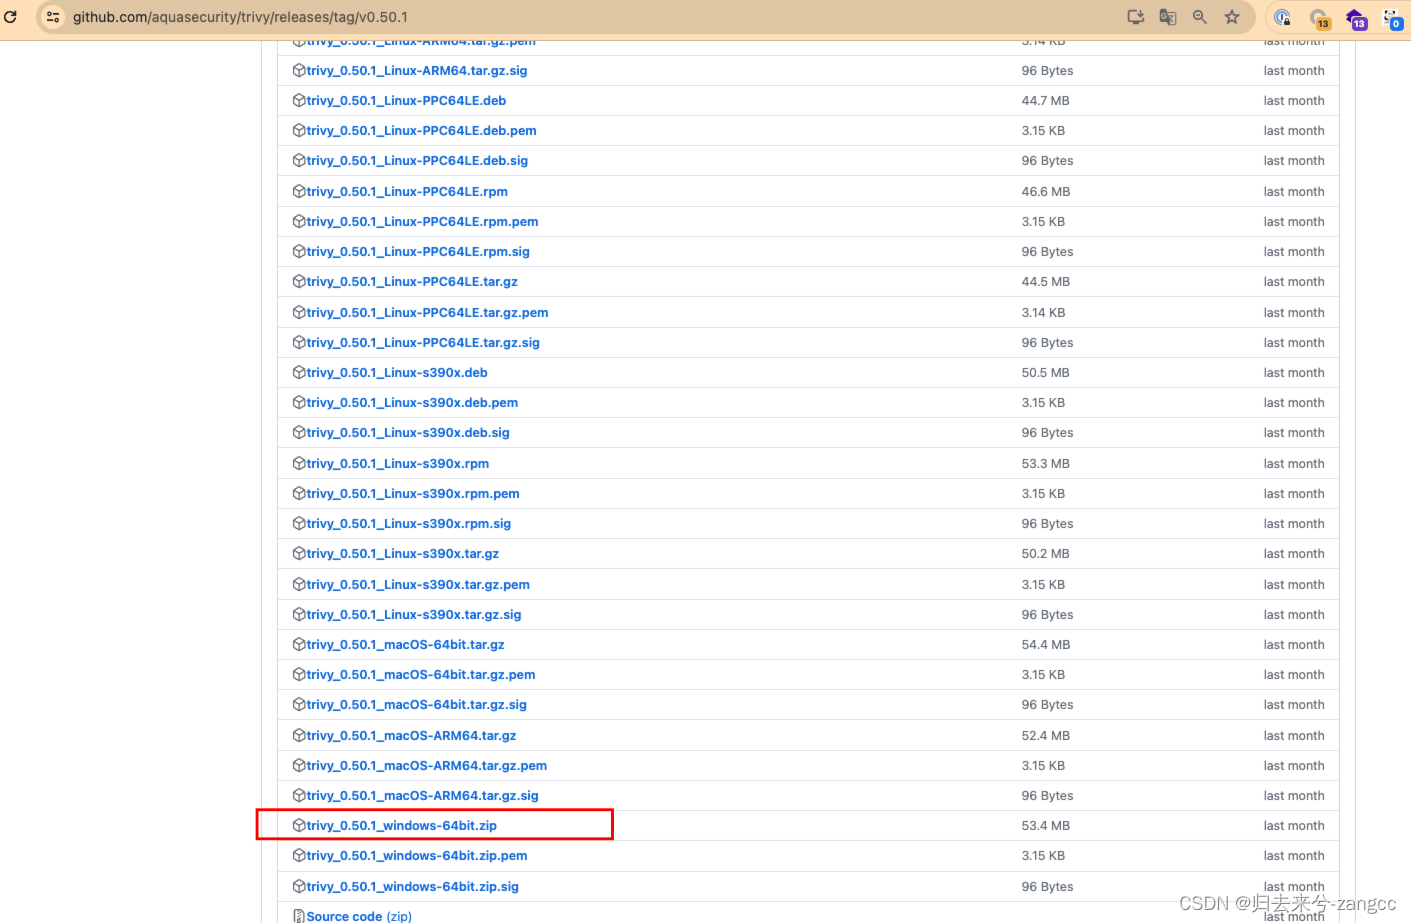This screenshot has width=1411, height=923.
Task: Click package icon beside macOS-64bit.tar.gz
Action: 299,645
